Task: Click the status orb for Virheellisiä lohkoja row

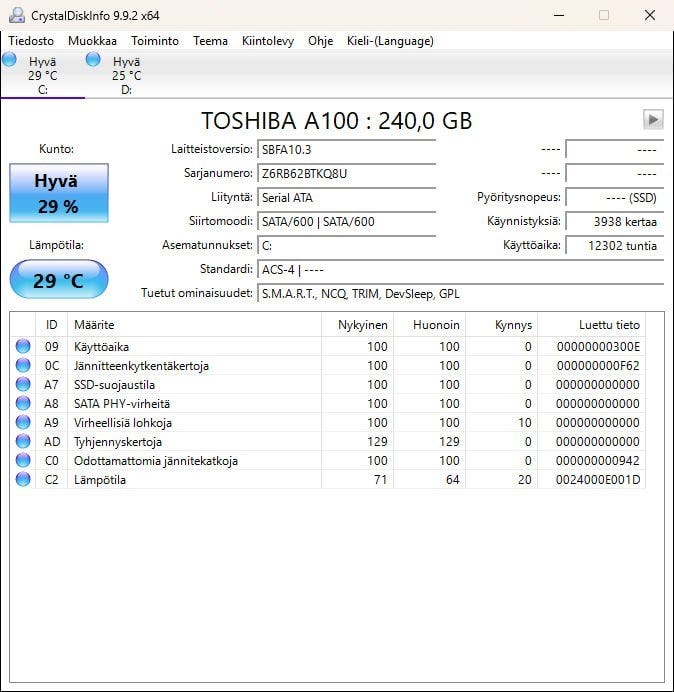Action: (23, 422)
